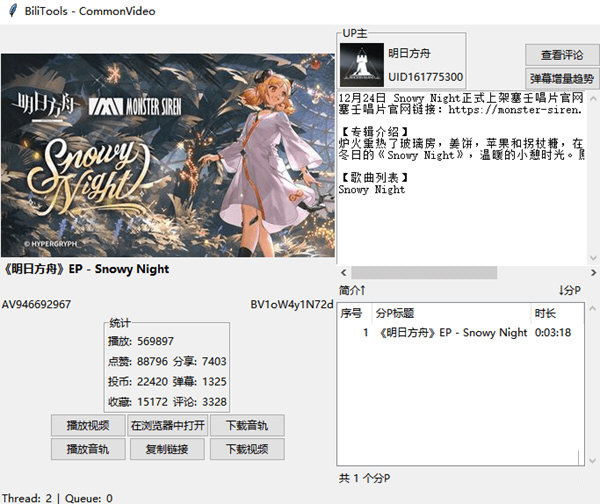This screenshot has width=600, height=504.
Task: Collapse description with 简介↑ label
Action: (352, 290)
